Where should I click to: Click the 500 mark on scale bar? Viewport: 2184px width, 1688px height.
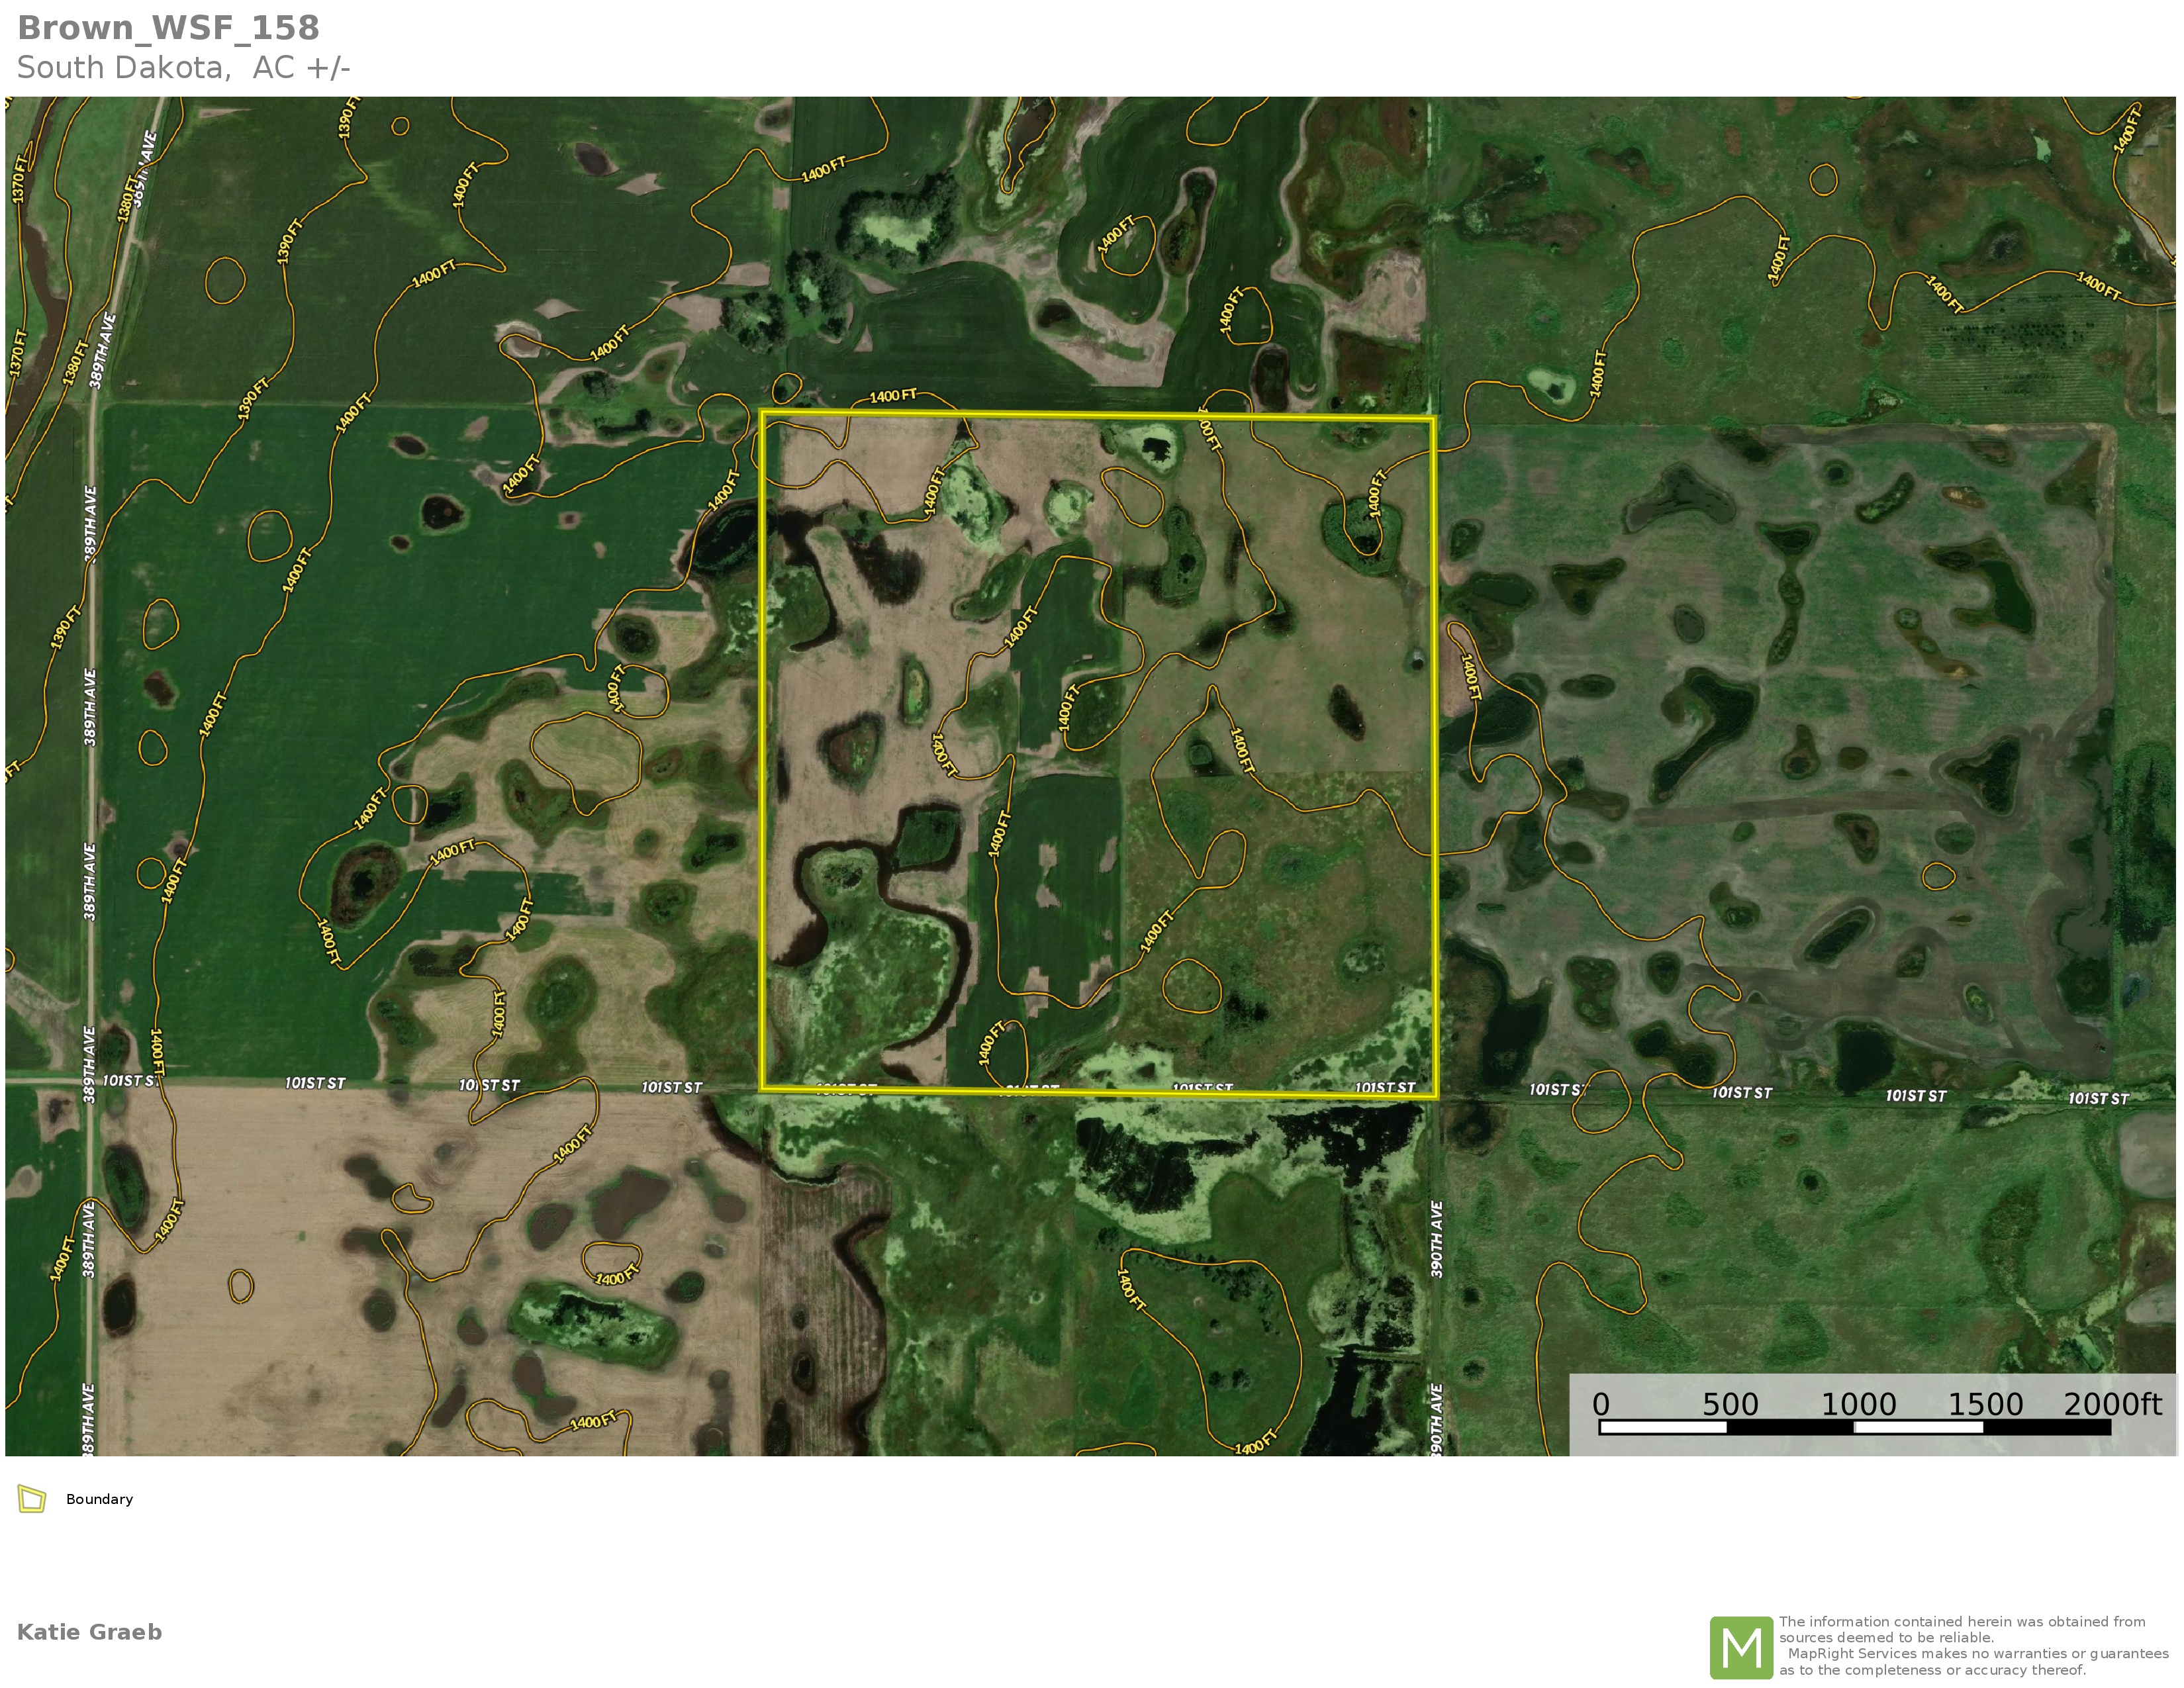pos(1730,1404)
